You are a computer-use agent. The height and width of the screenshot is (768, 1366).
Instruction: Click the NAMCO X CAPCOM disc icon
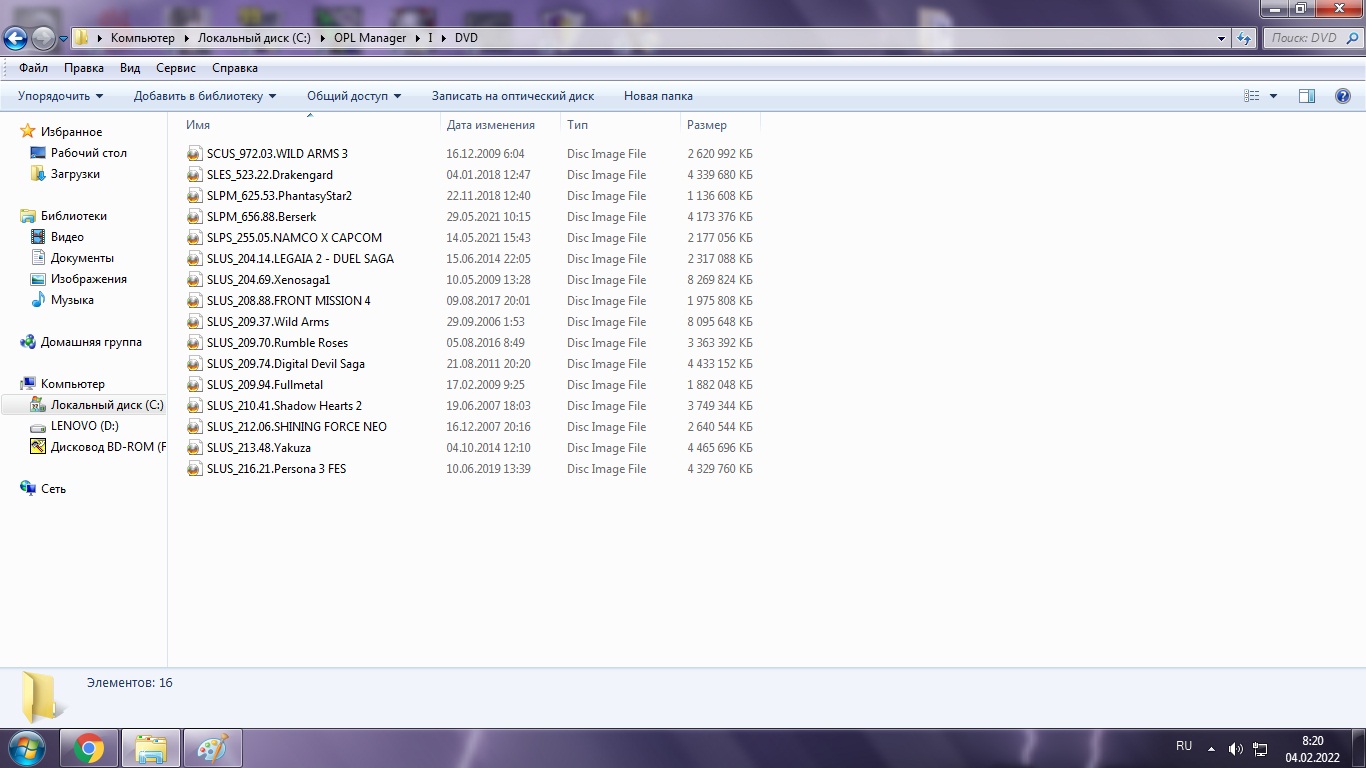[194, 238]
